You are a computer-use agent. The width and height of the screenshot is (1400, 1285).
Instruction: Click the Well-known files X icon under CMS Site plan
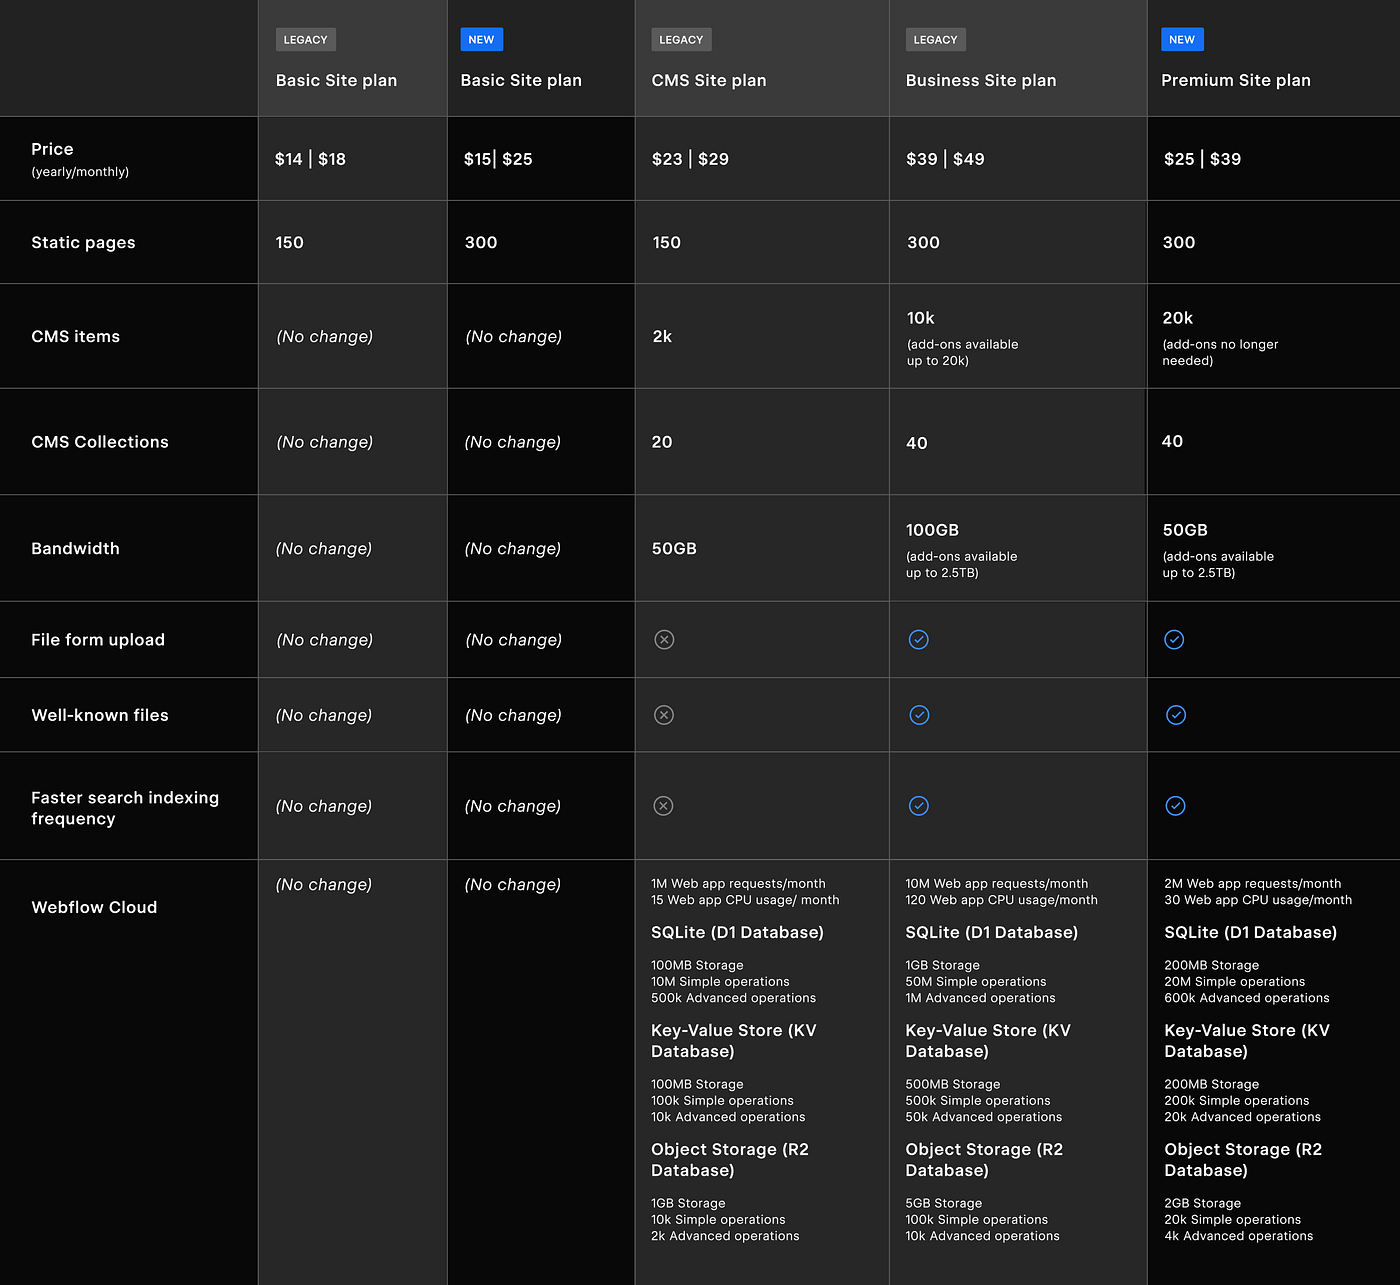(x=664, y=715)
